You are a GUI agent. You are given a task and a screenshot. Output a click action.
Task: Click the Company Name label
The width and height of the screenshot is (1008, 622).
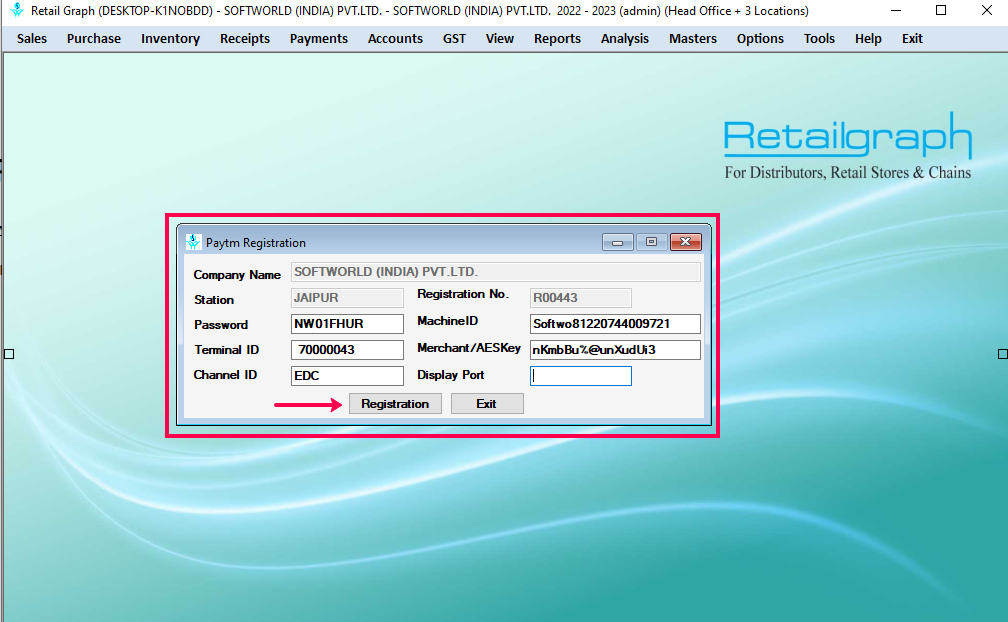point(237,274)
